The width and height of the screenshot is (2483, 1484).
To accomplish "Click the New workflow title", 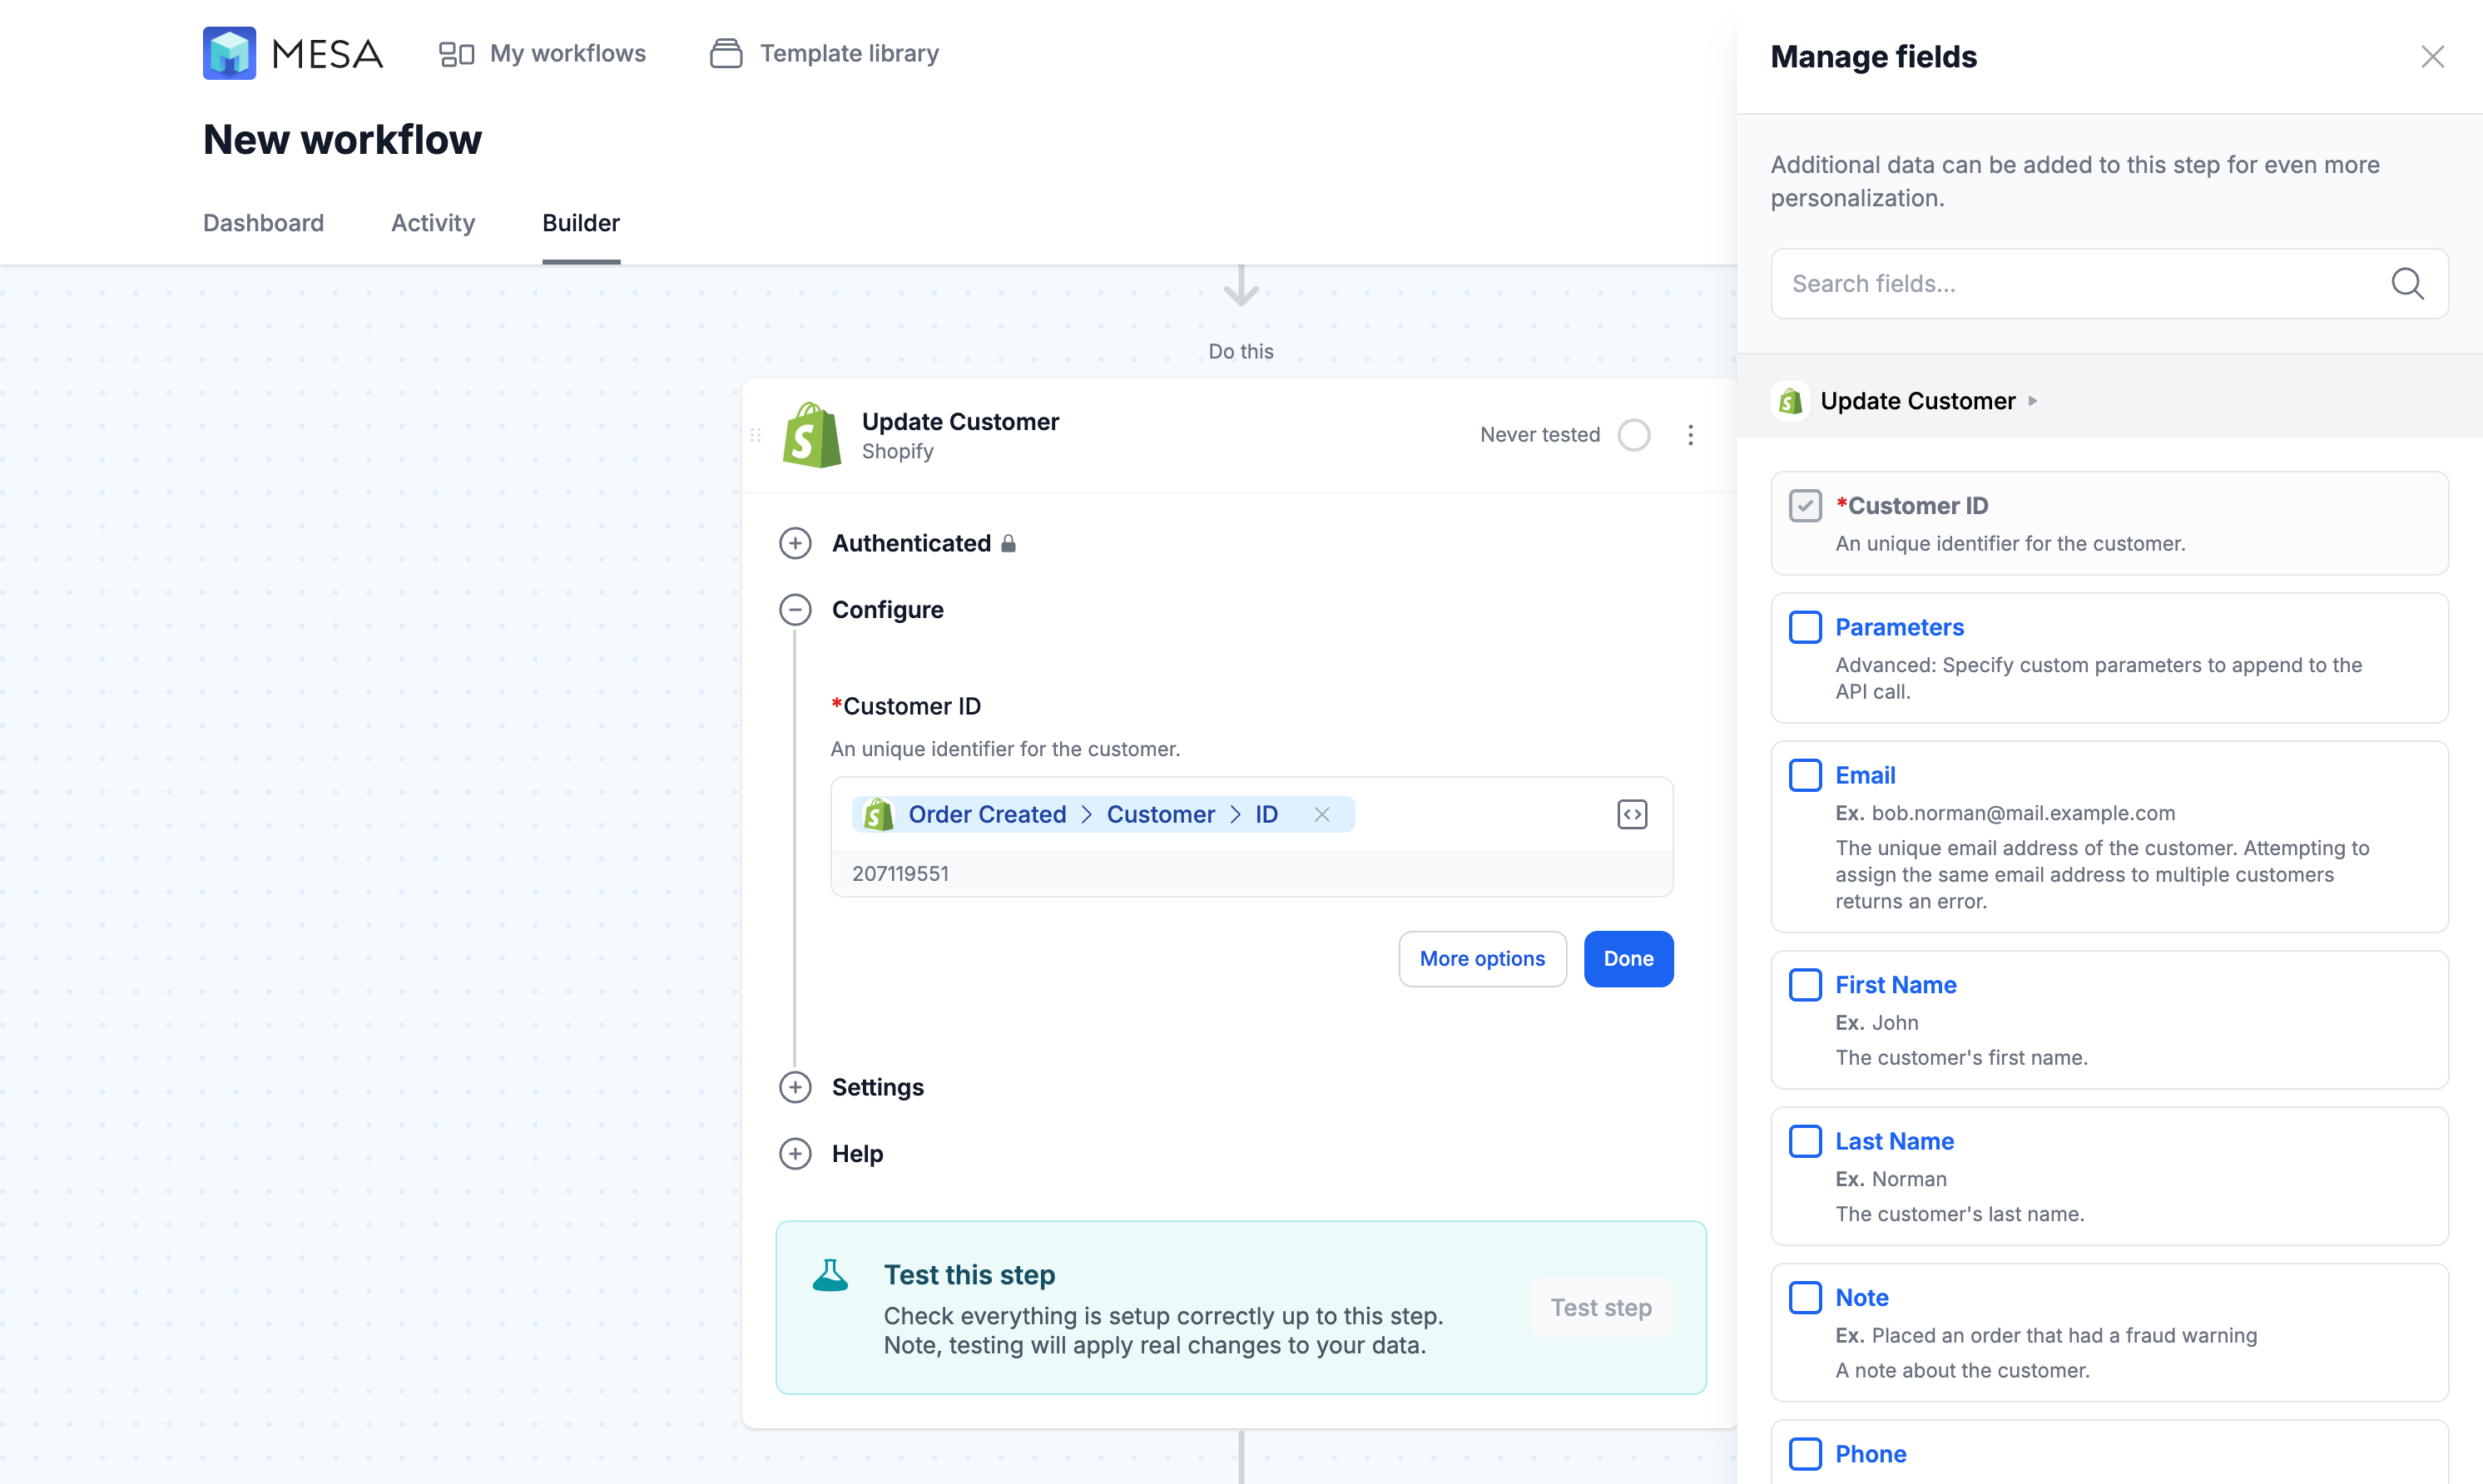I will (342, 140).
